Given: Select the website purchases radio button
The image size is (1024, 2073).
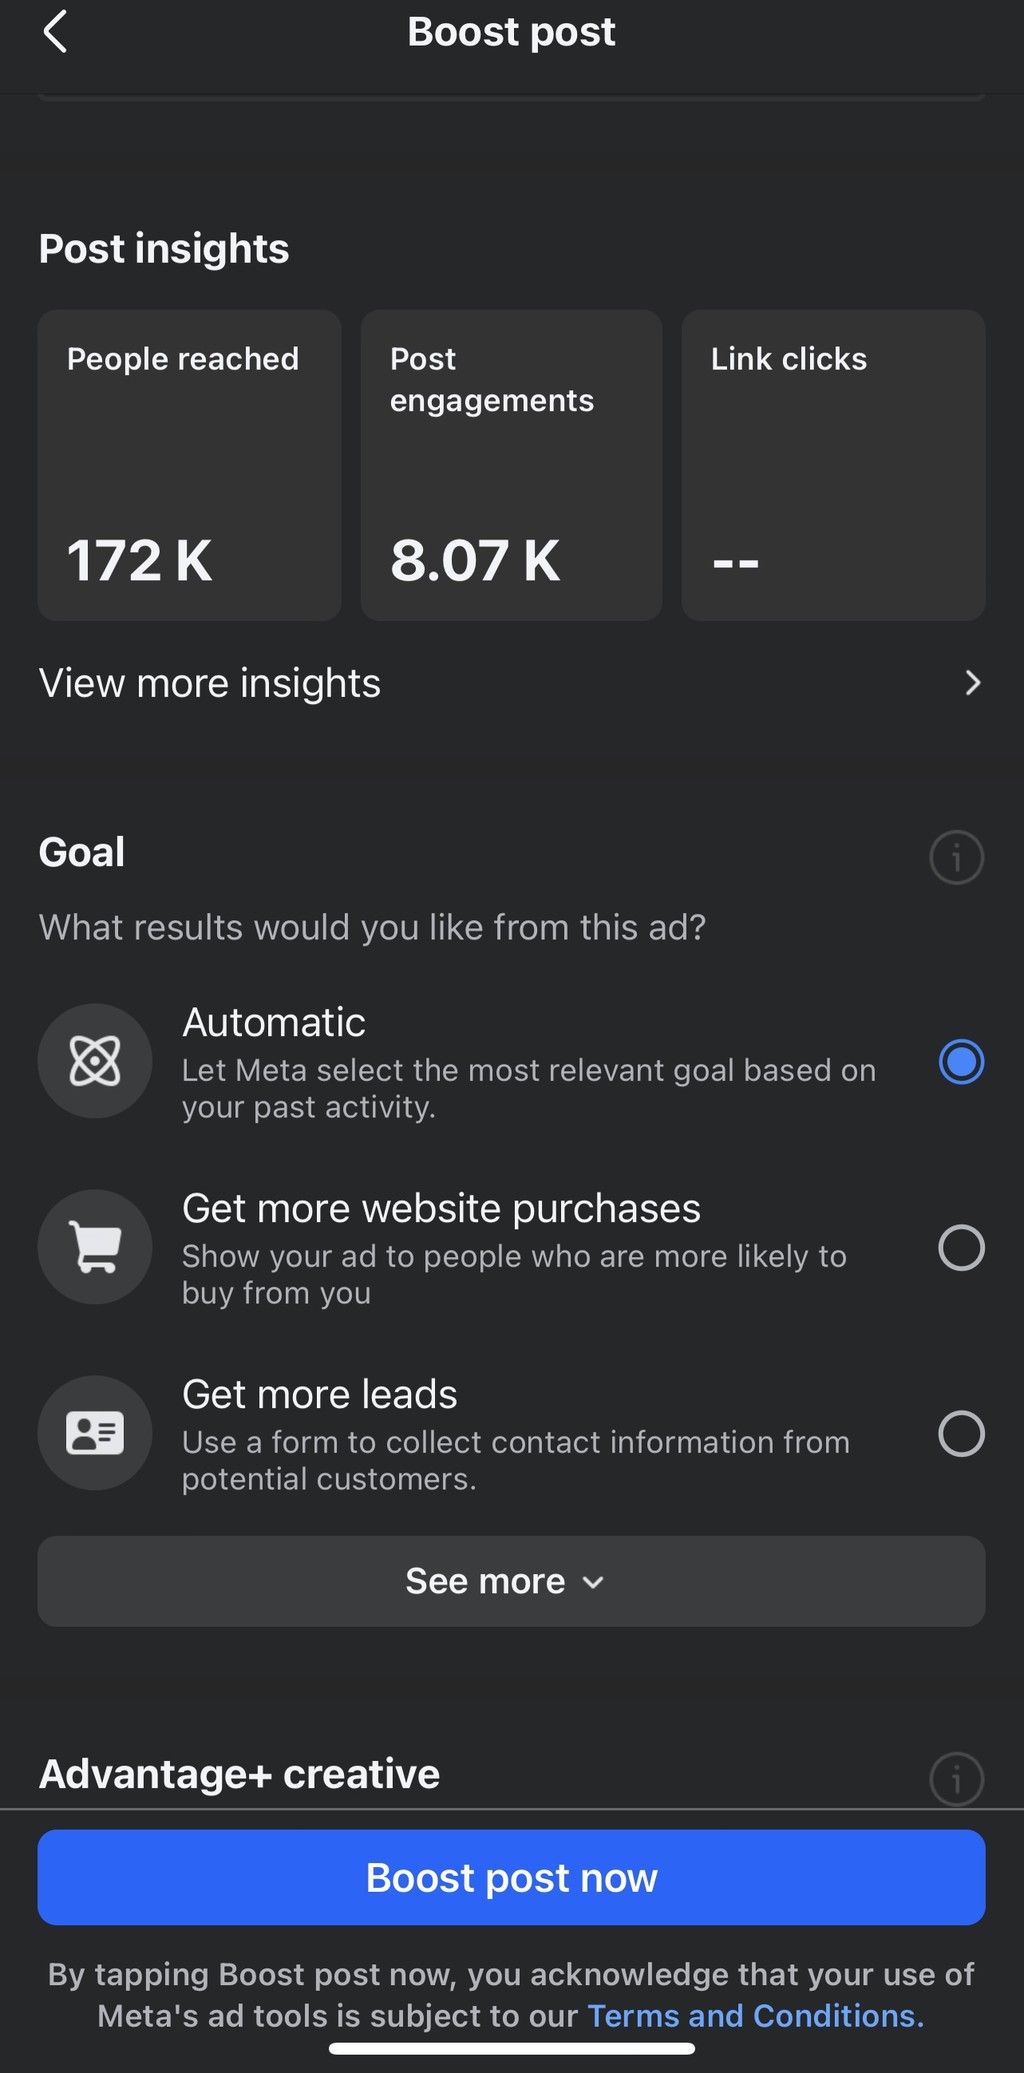Looking at the screenshot, I should point(961,1247).
